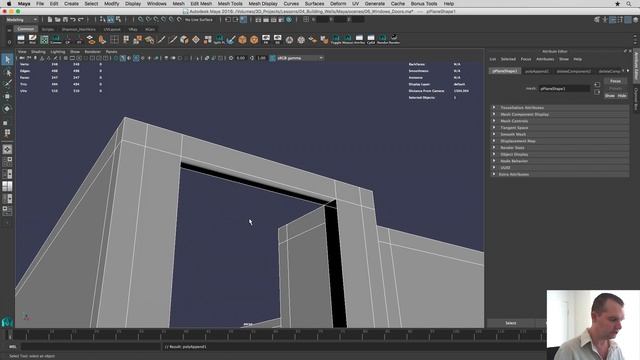Open the Mesh Display menu
The height and width of the screenshot is (360, 640).
click(263, 4)
